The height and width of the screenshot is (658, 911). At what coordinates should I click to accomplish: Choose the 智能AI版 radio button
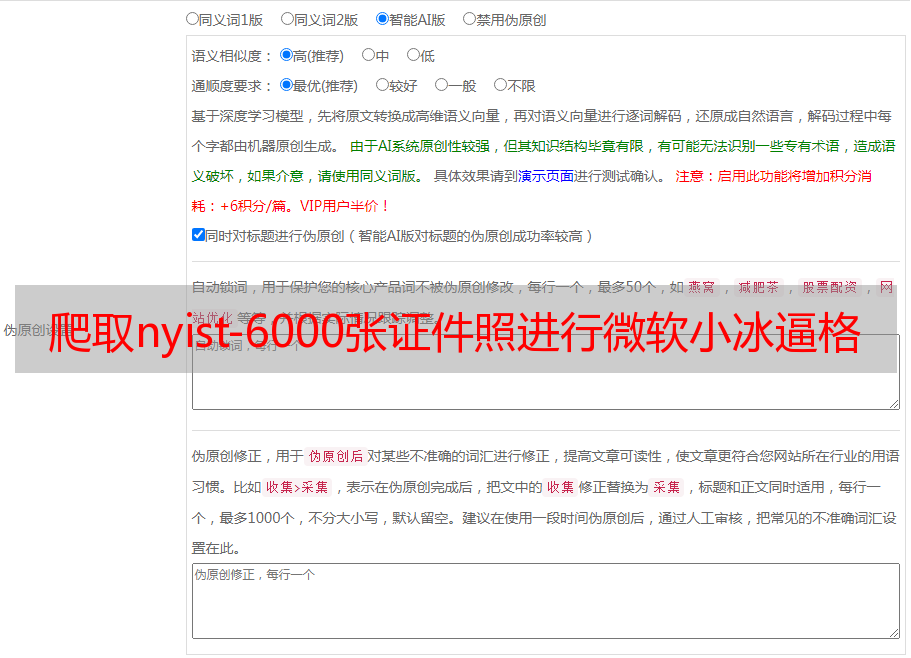[x=382, y=19]
